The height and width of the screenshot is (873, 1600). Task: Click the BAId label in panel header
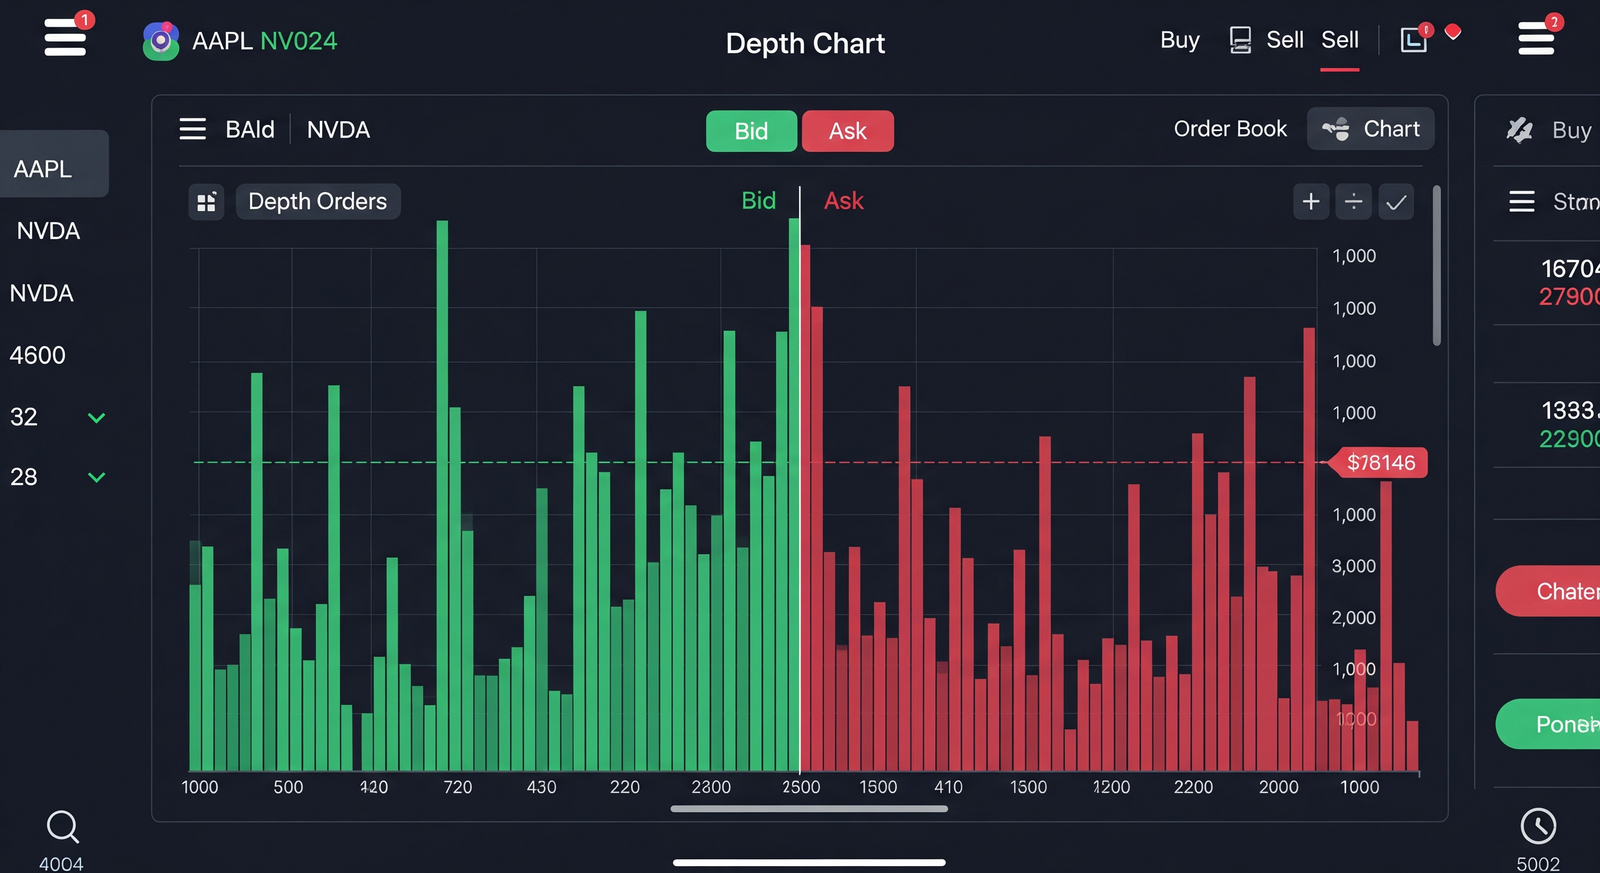[250, 130]
